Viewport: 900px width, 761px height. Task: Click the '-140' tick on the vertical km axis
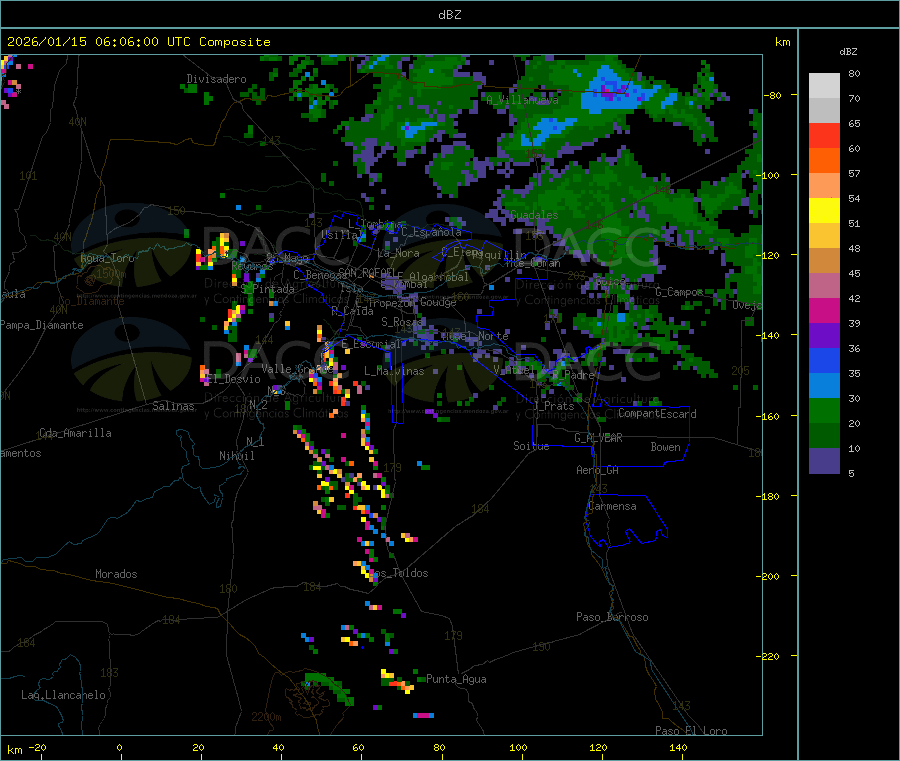point(770,335)
